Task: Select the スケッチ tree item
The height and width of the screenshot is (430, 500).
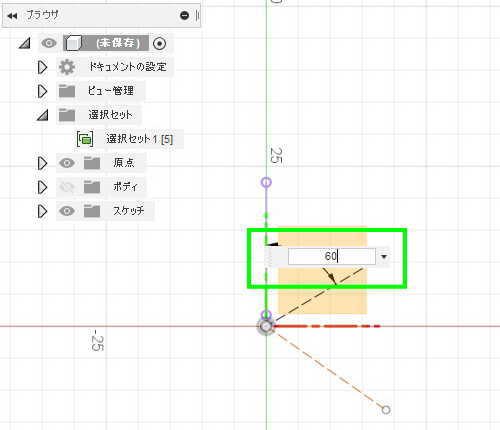Action: [x=128, y=211]
